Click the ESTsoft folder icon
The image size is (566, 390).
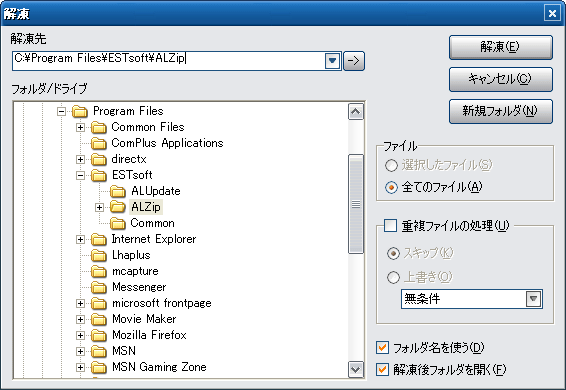pos(99,176)
